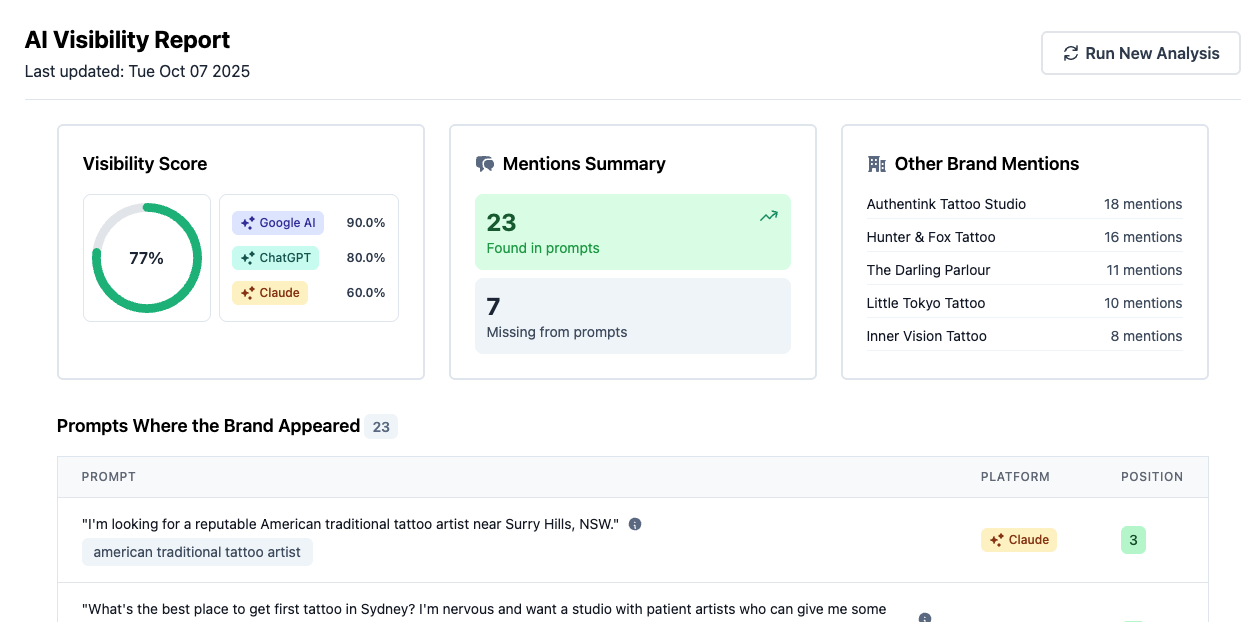
Task: Click the info icon beside the first tattoo prompt
Action: point(924,618)
